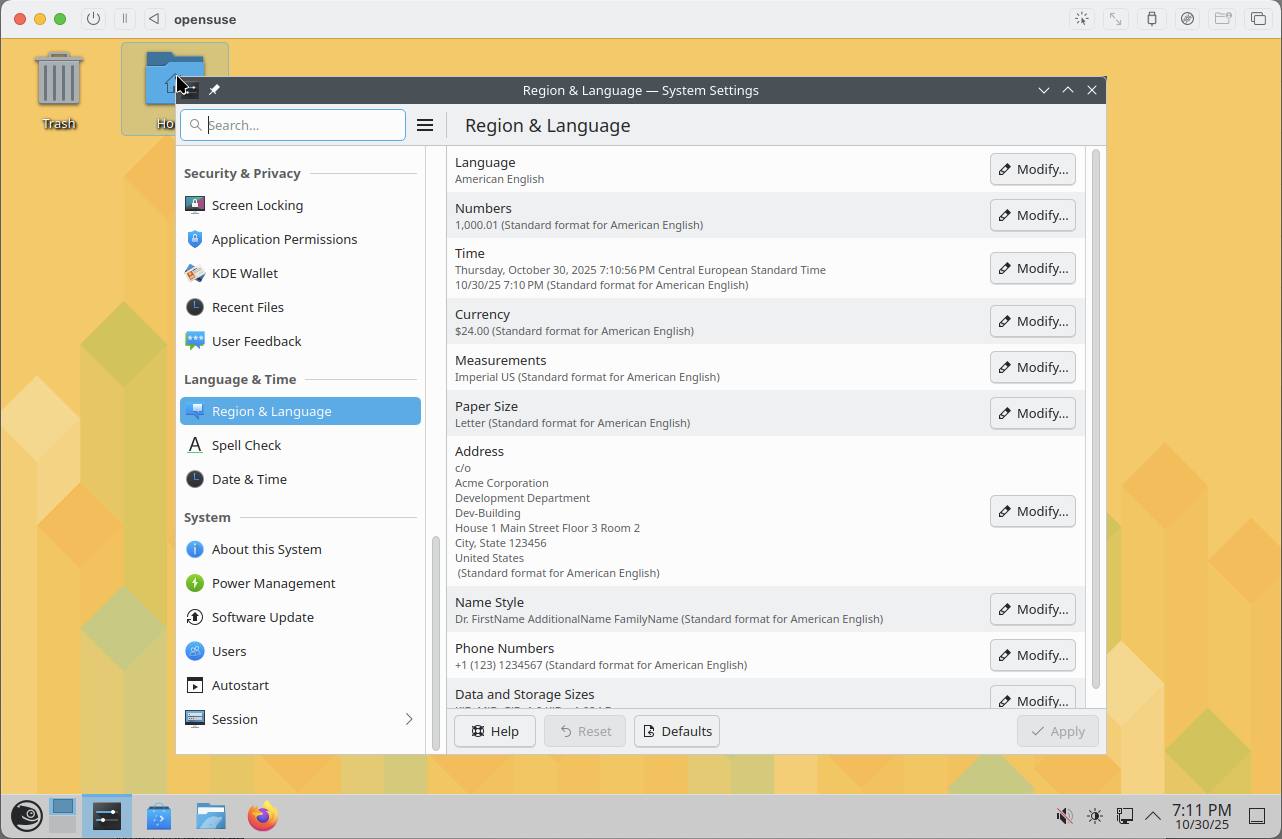1282x839 pixels.
Task: Show hidden system tray icons
Action: pos(1153,816)
